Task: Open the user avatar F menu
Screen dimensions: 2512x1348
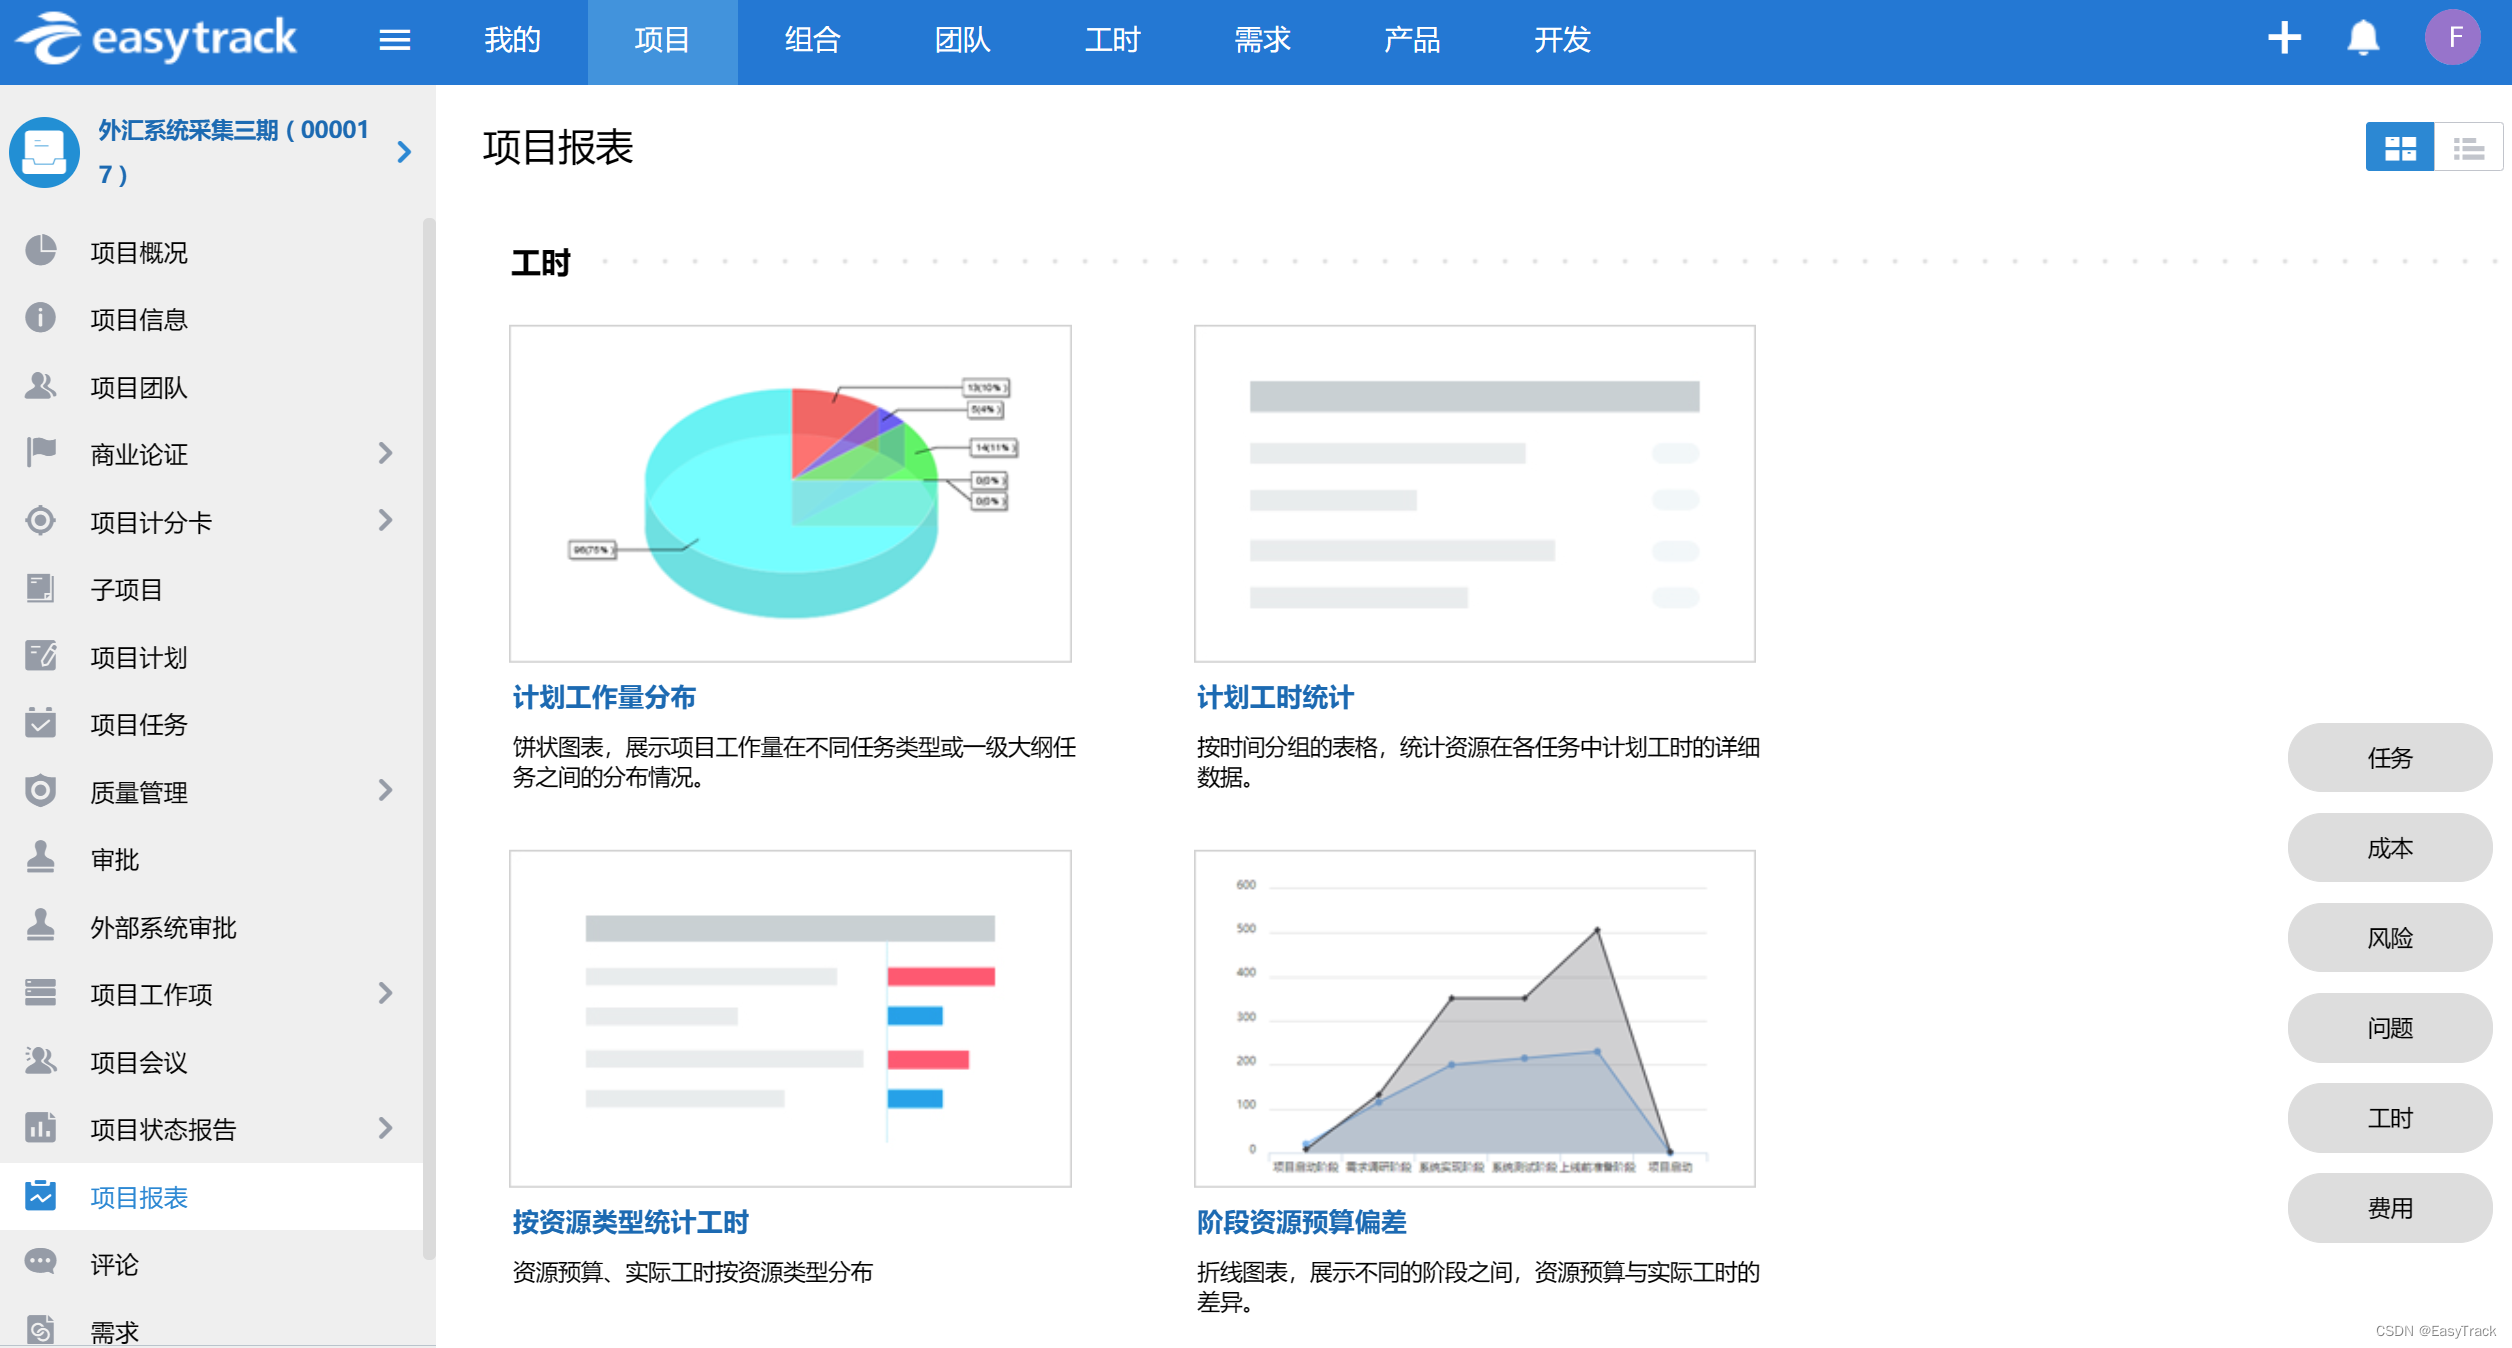Action: coord(2451,39)
